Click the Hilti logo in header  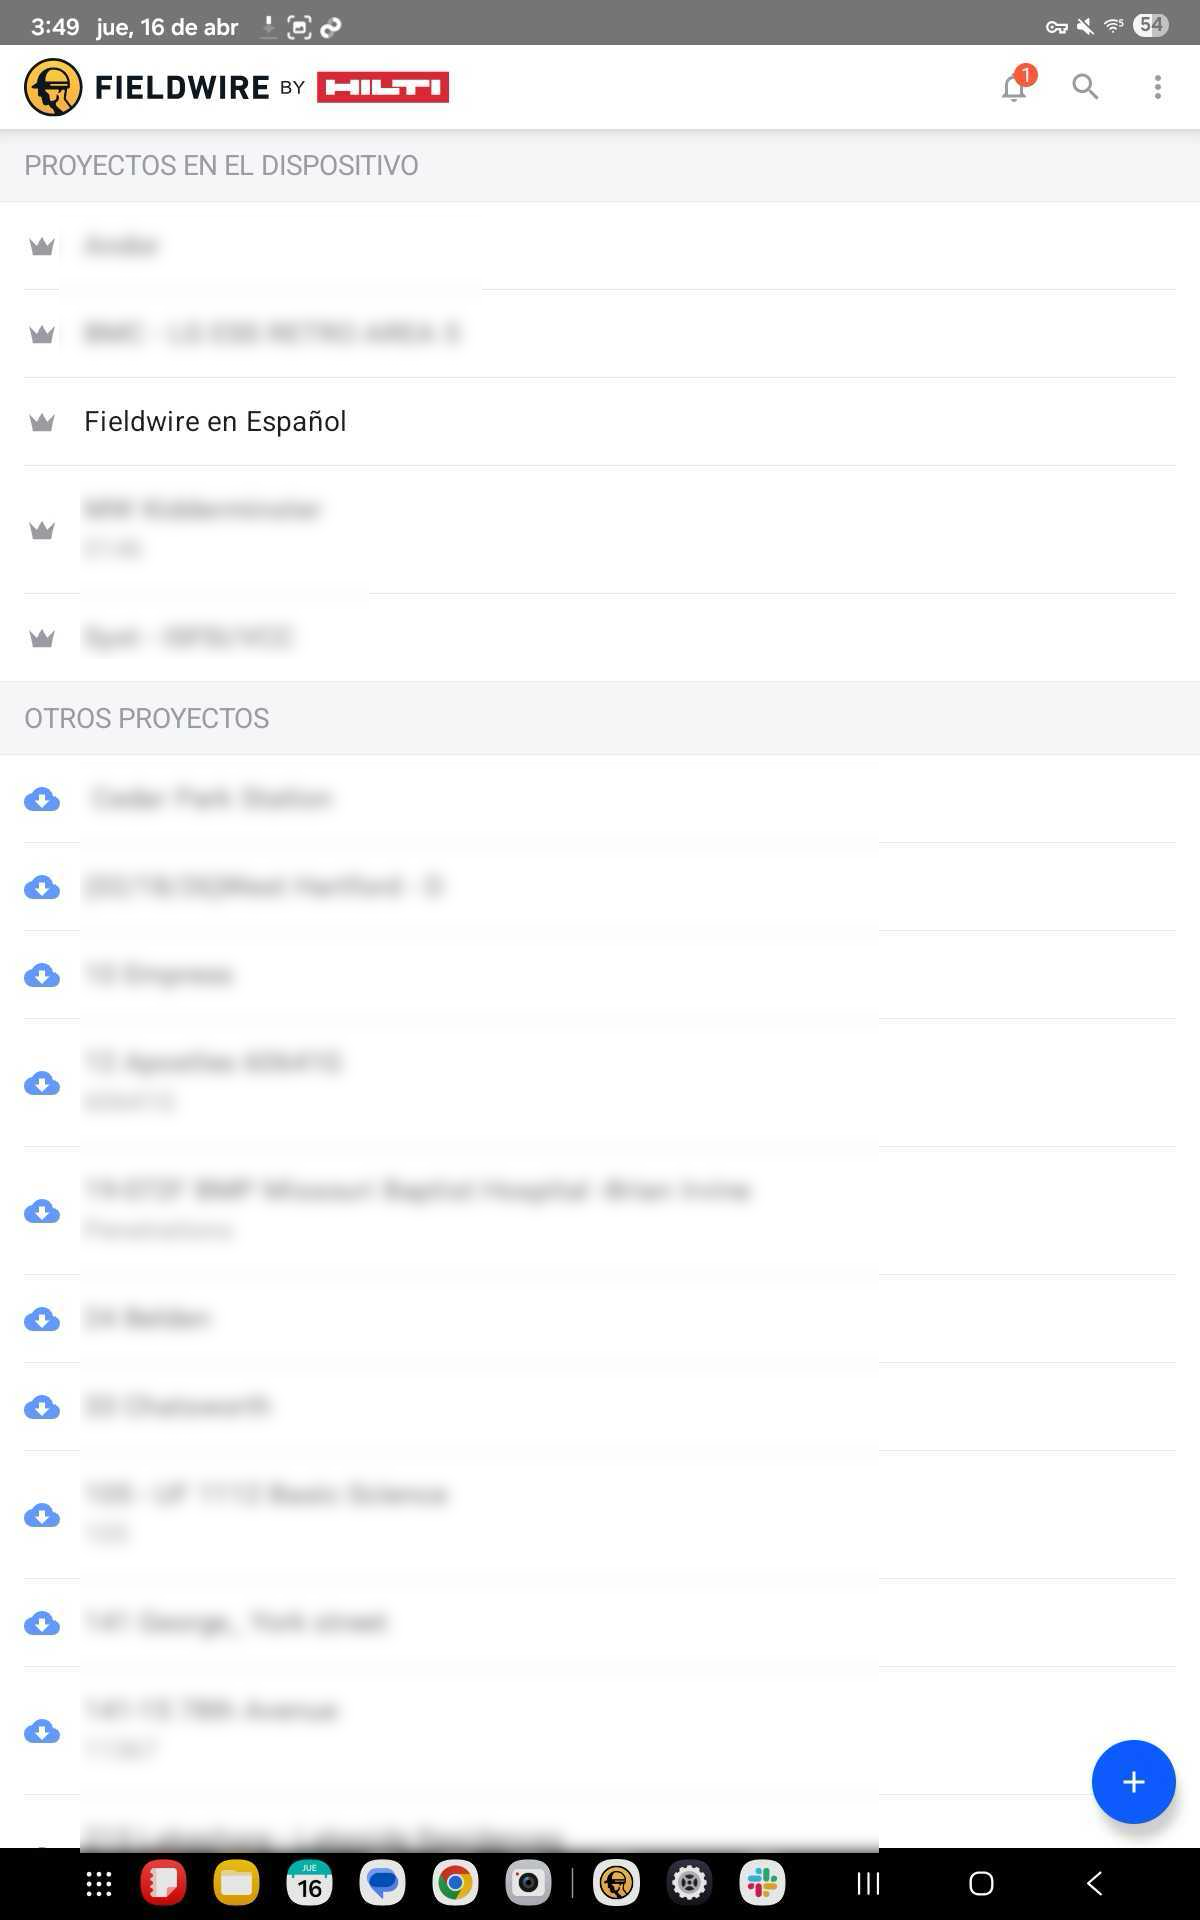[x=383, y=87]
